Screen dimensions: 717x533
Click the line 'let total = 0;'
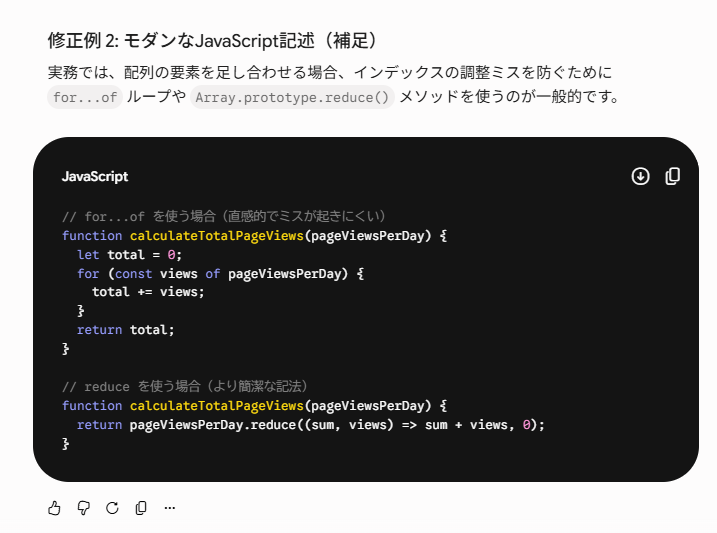tap(129, 255)
